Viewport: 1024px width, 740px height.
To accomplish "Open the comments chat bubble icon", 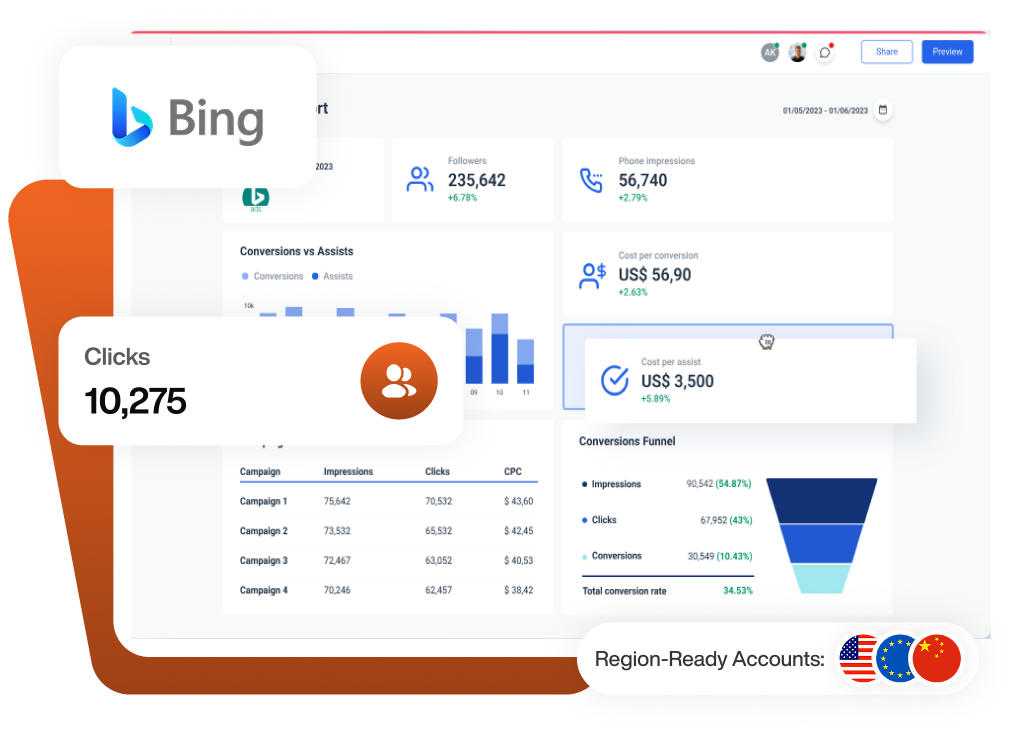I will pos(825,53).
